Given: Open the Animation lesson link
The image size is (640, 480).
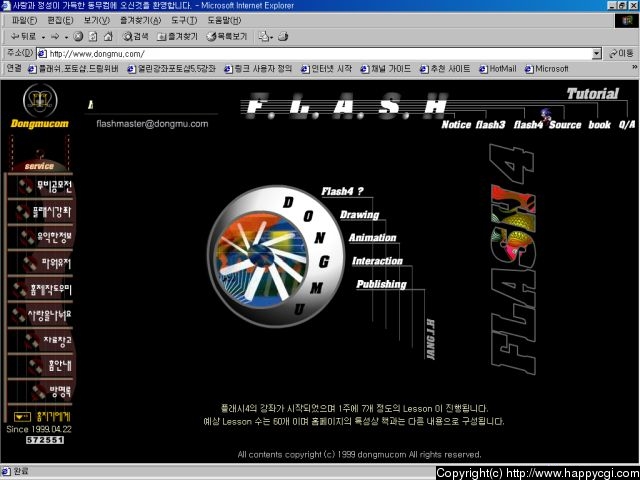Looking at the screenshot, I should [373, 238].
